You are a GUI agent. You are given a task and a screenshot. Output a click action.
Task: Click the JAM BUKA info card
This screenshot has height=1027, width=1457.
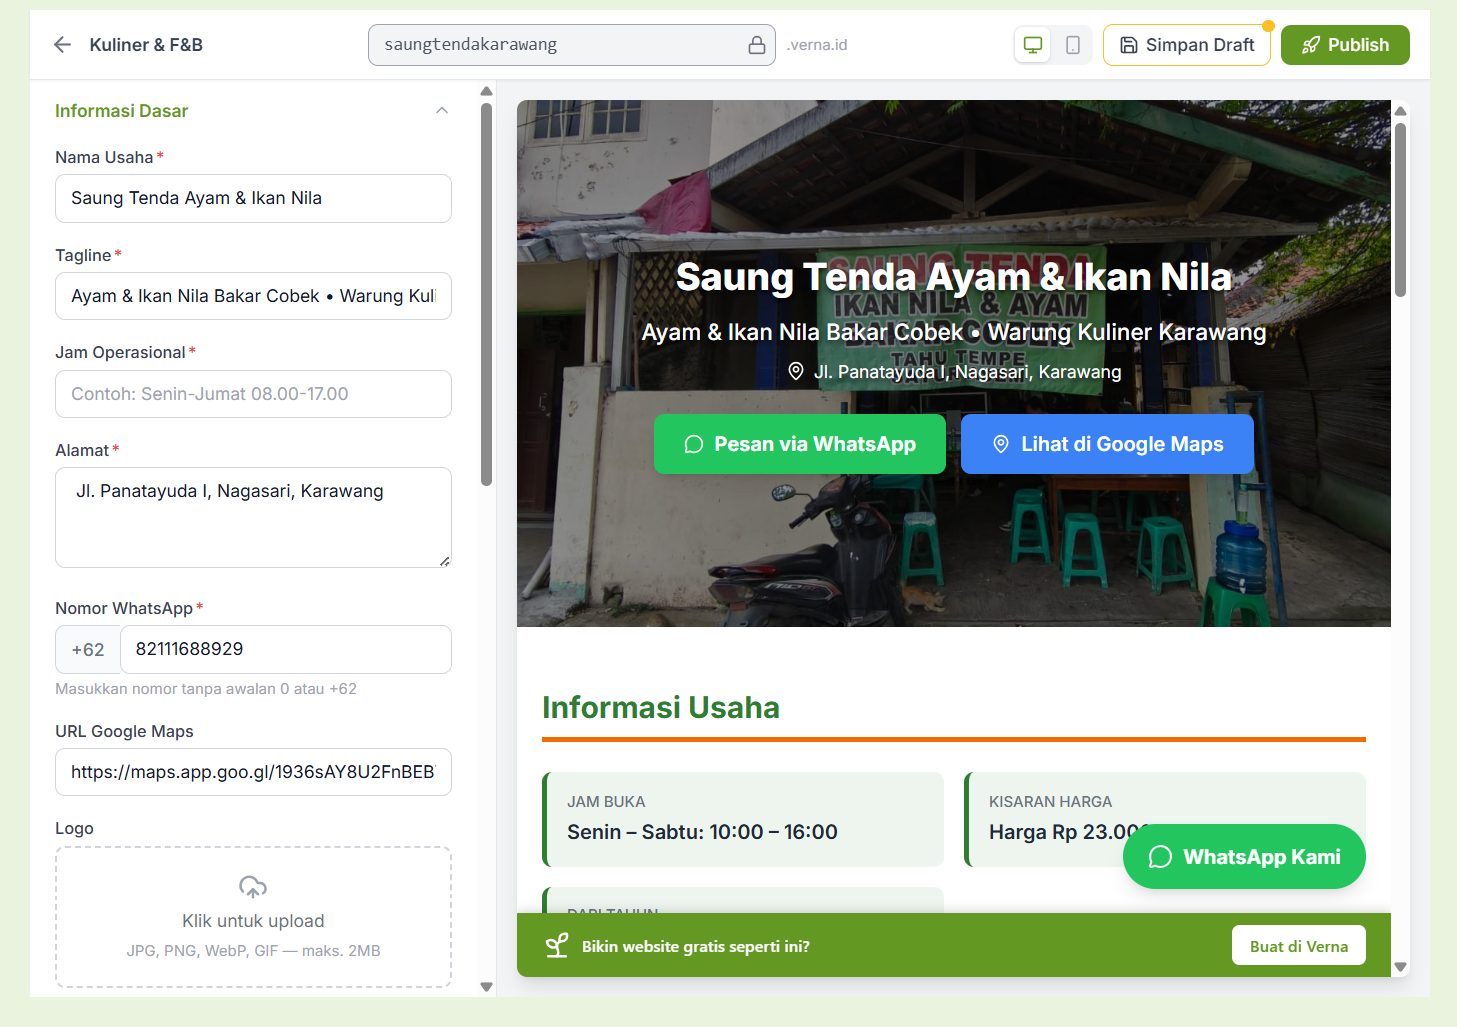[x=743, y=819]
